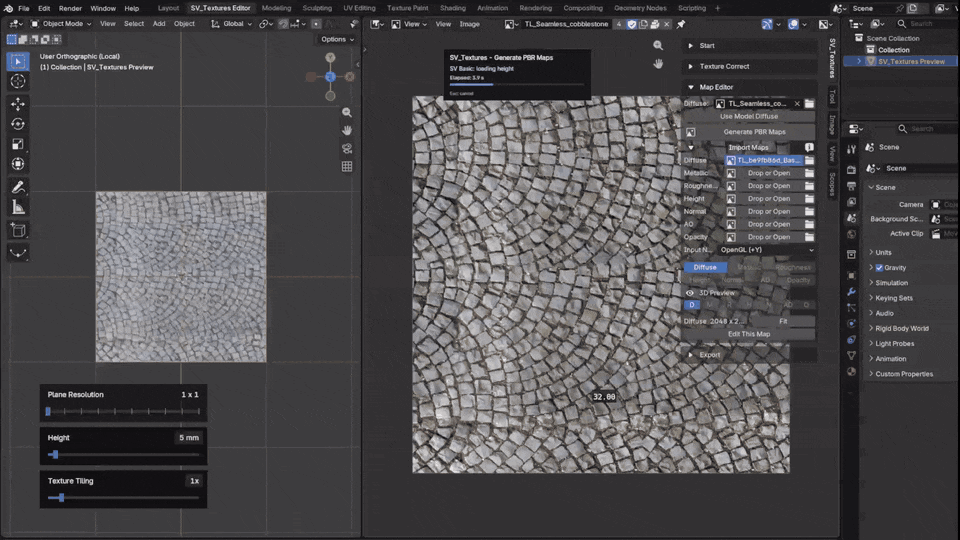Toggle snapping magnet in viewport header

[283, 24]
